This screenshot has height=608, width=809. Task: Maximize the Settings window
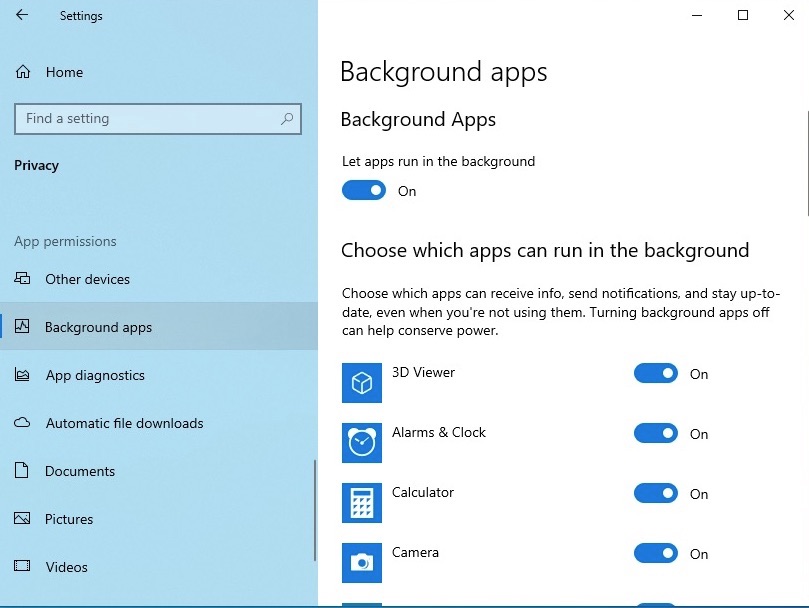pyautogui.click(x=742, y=15)
